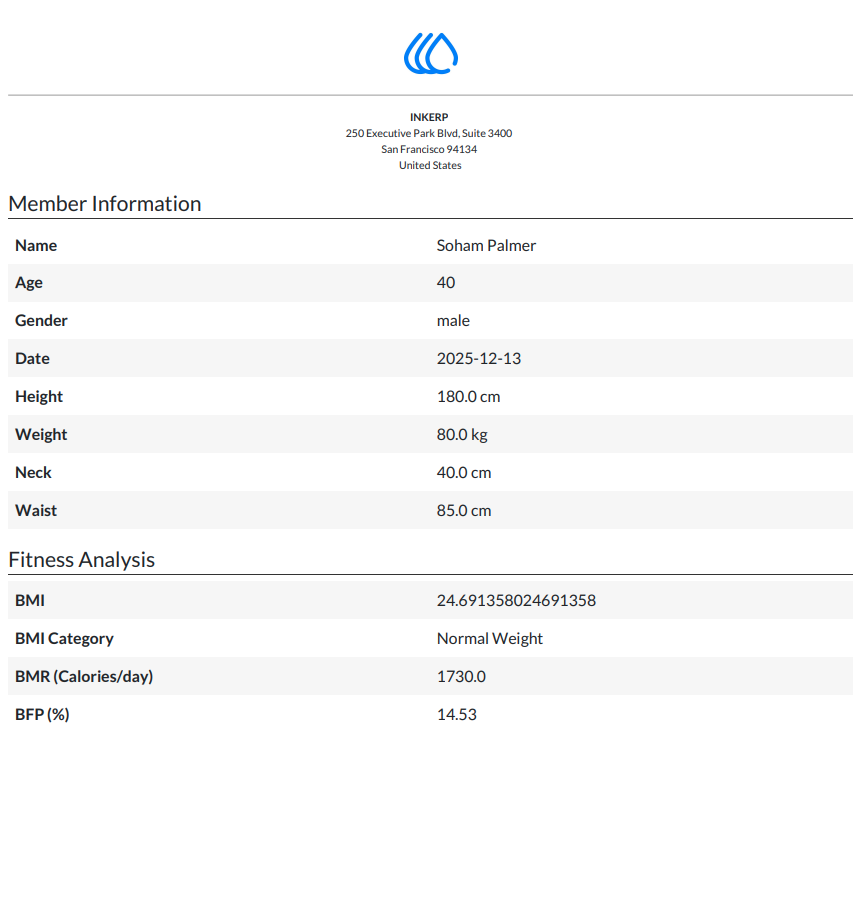Click the Normal Weight BMI category value

490,639
